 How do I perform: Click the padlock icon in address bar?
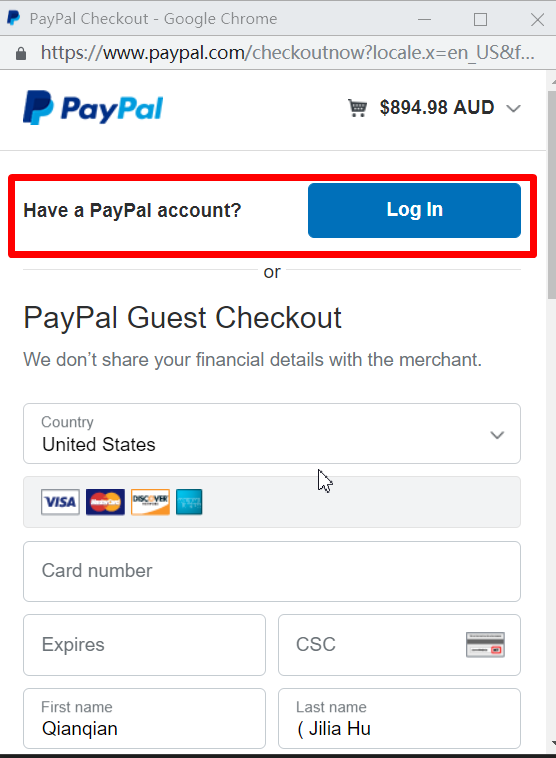point(21,53)
